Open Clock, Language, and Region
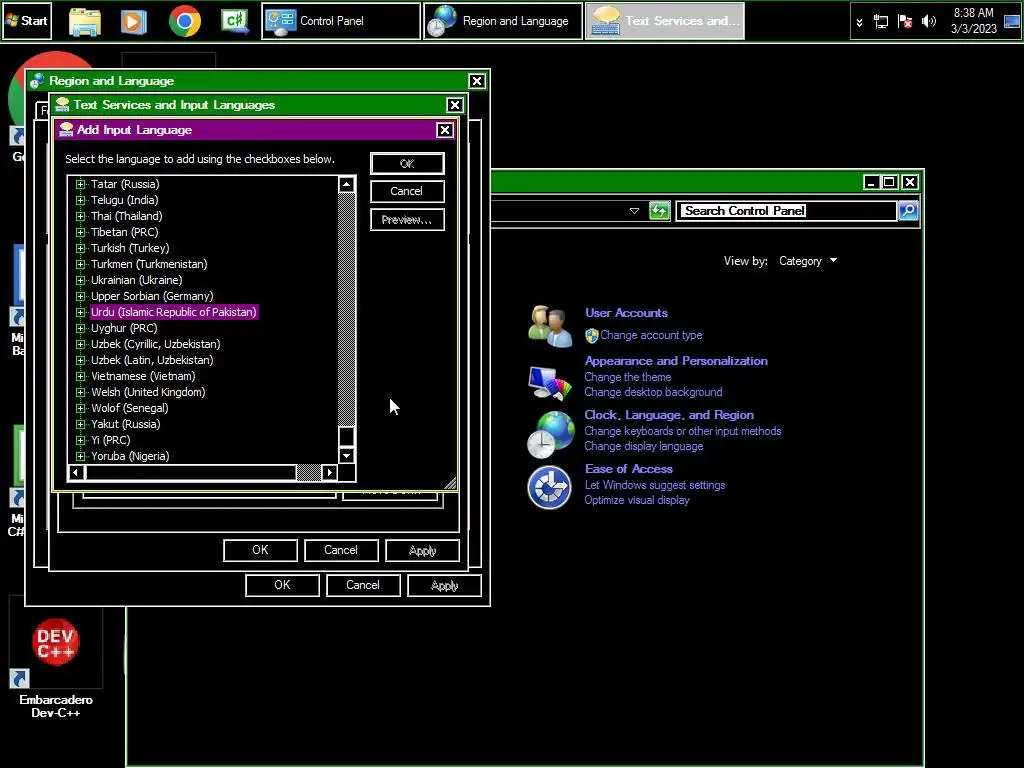This screenshot has height=768, width=1024. (669, 415)
